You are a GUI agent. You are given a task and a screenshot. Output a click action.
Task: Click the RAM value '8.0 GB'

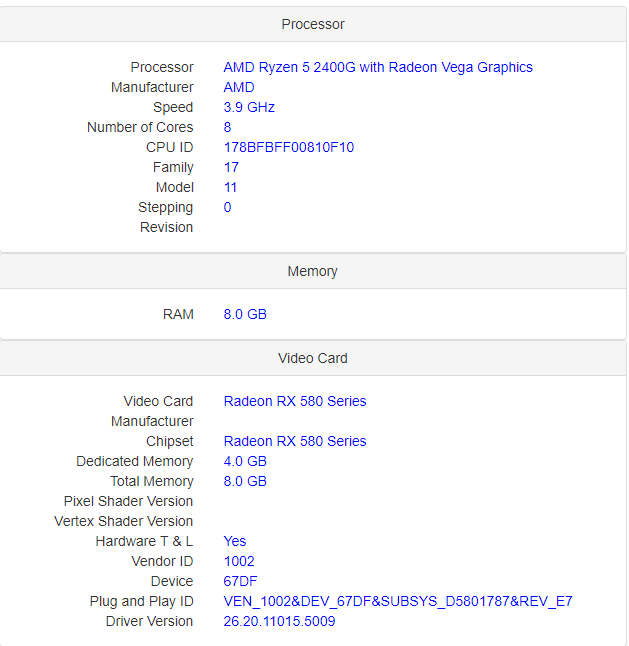tap(245, 314)
